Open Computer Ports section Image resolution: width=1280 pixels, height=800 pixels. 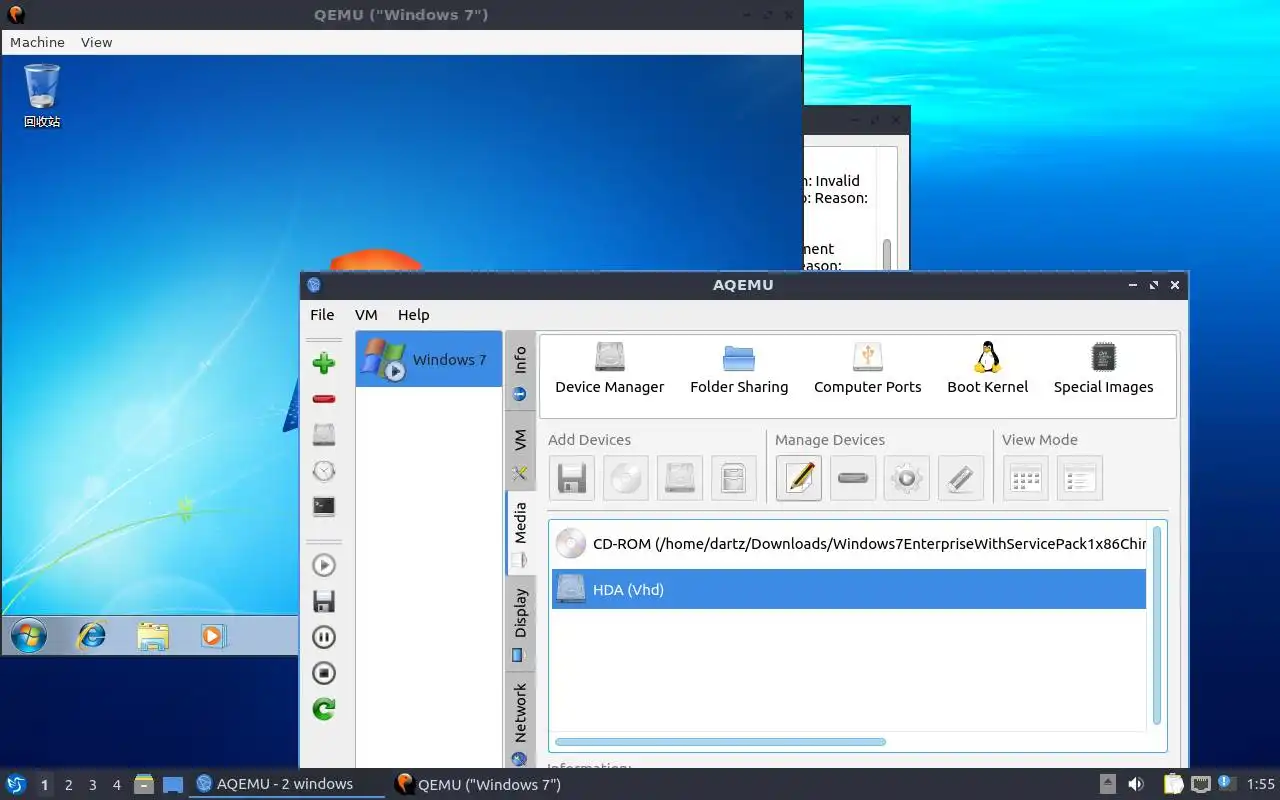(x=868, y=369)
